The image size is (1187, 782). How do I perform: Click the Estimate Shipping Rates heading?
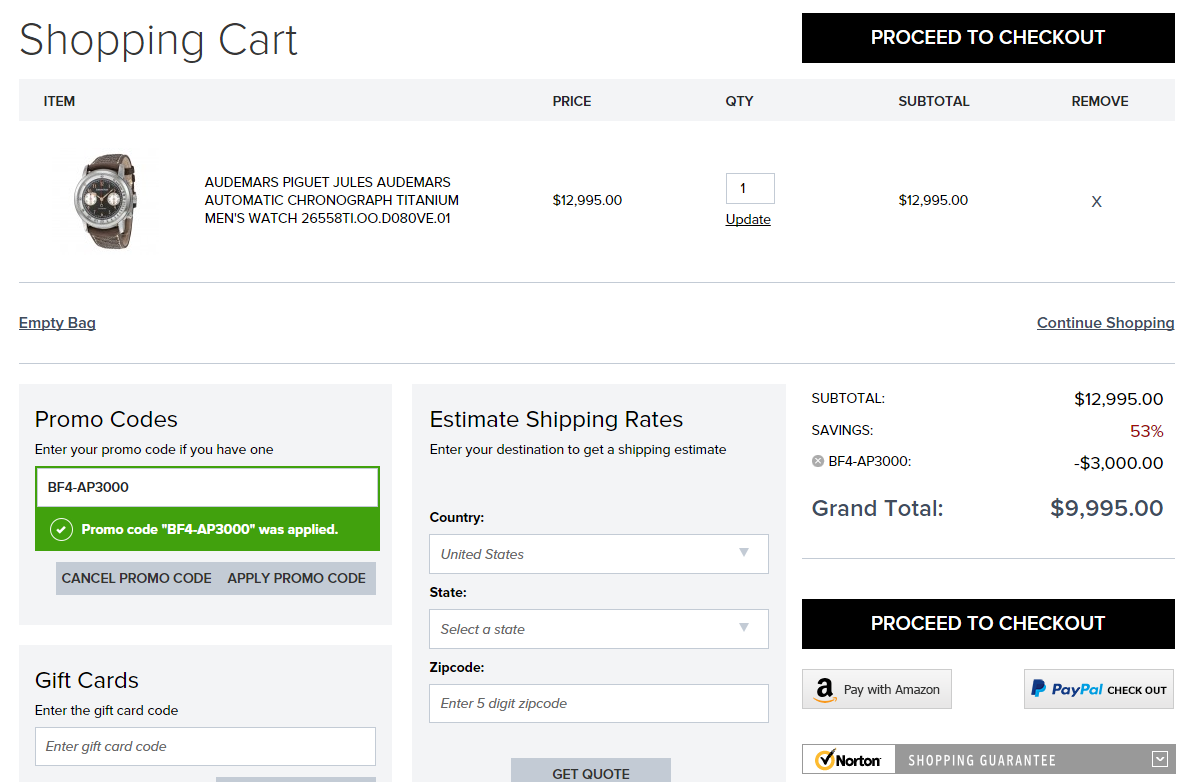point(556,419)
